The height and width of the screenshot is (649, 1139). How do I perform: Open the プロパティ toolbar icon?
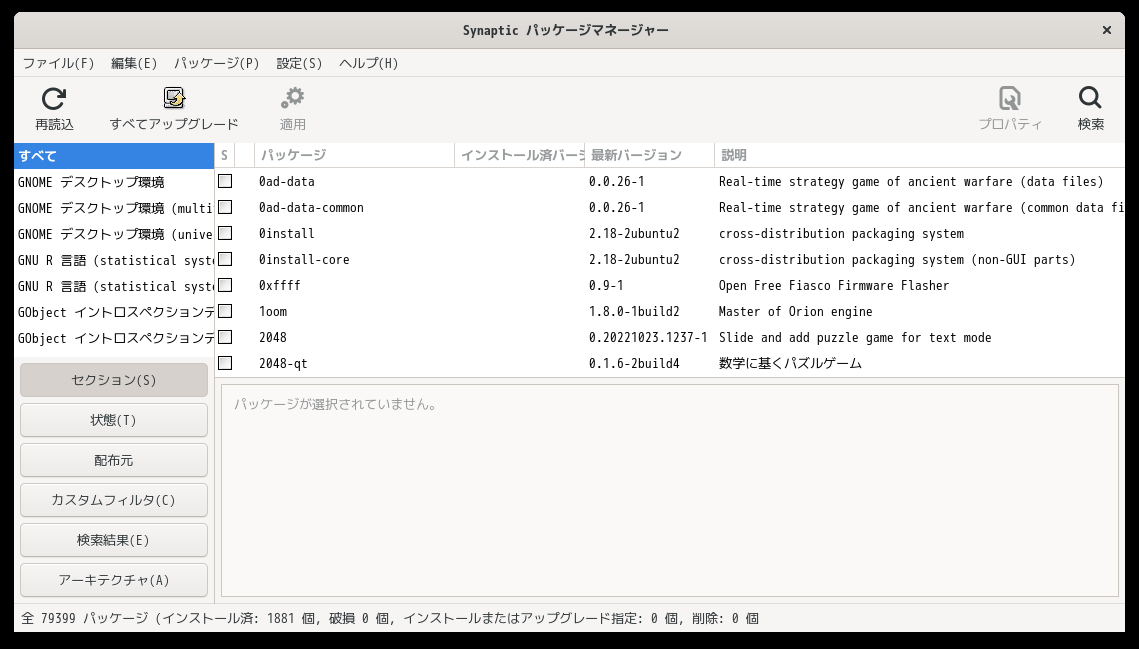tap(1010, 100)
